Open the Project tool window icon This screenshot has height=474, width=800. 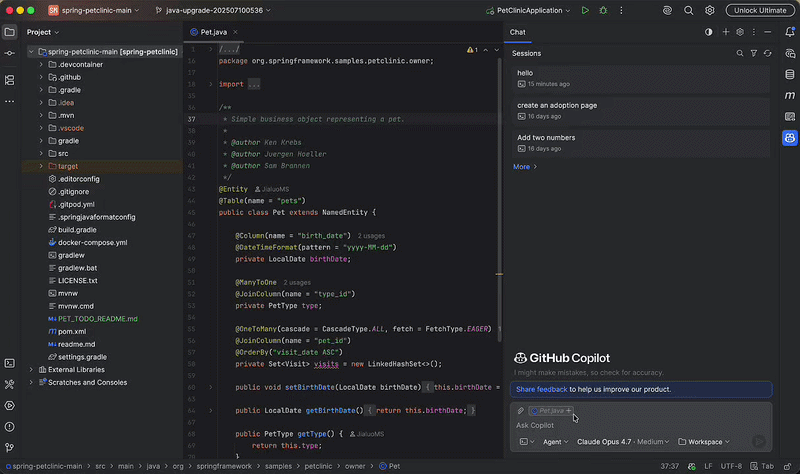coord(10,32)
